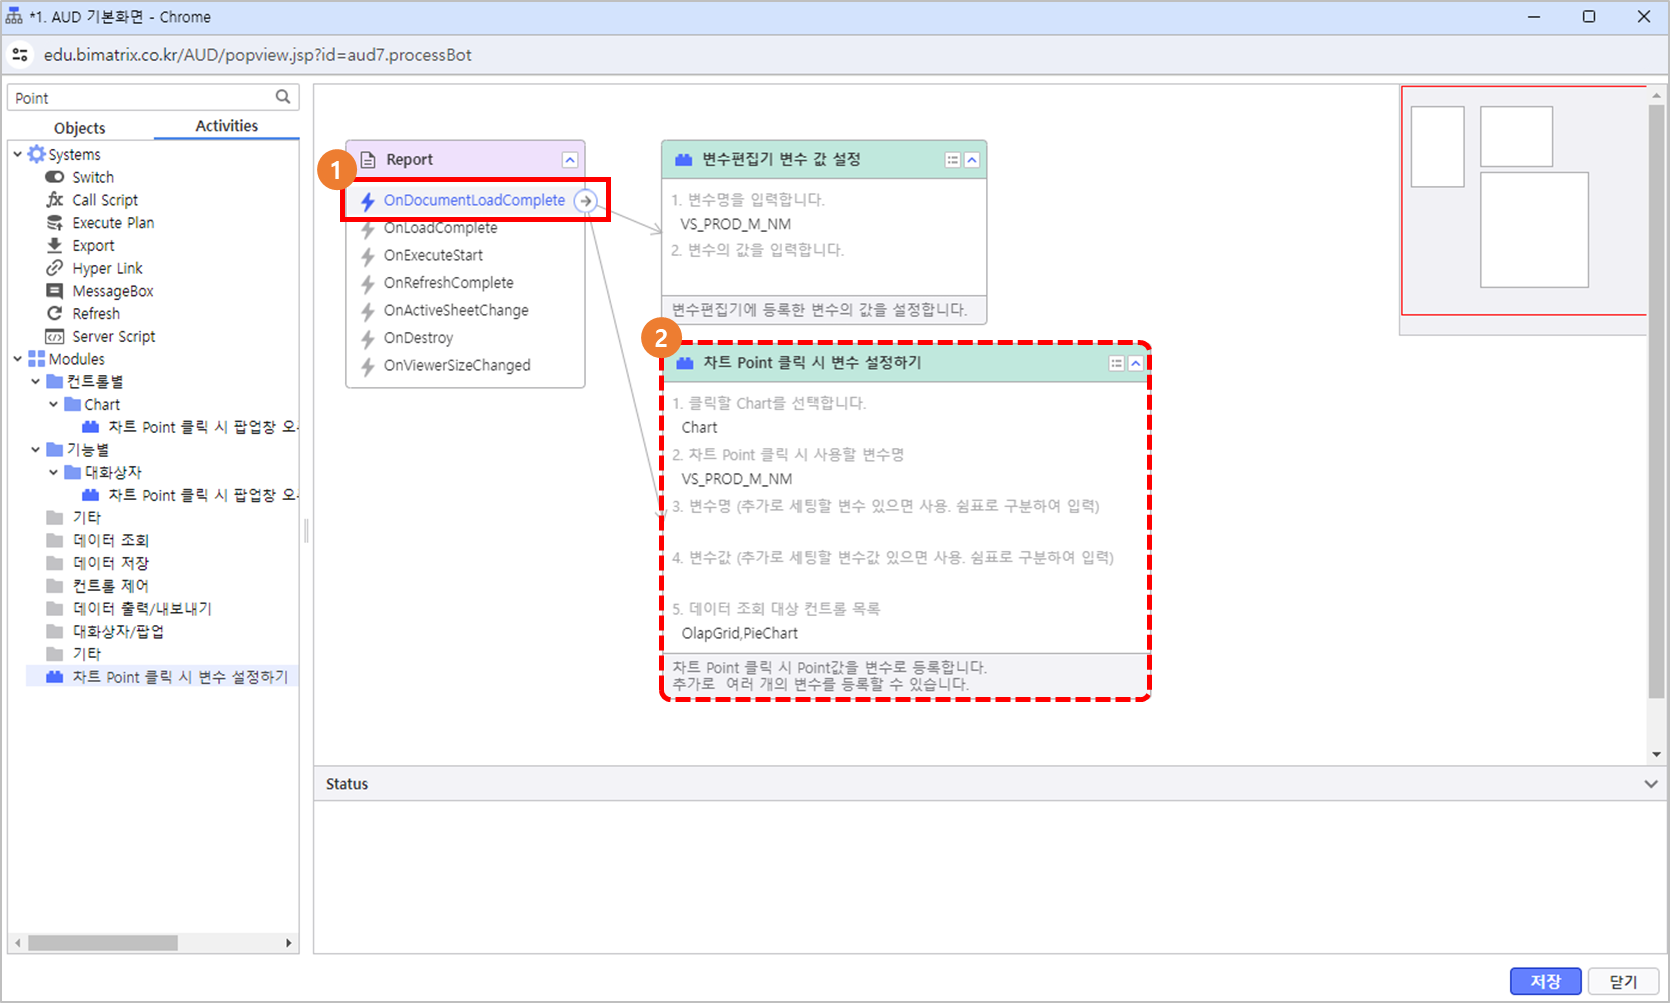Select the OnActiveSheetChange event

pyautogui.click(x=456, y=310)
